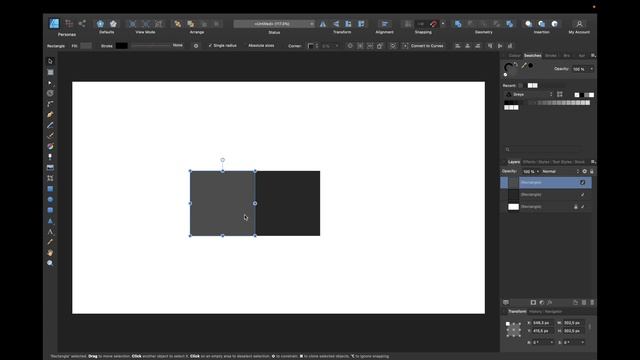Open black Stroke colour swatch
640x360 pixels.
coord(122,46)
